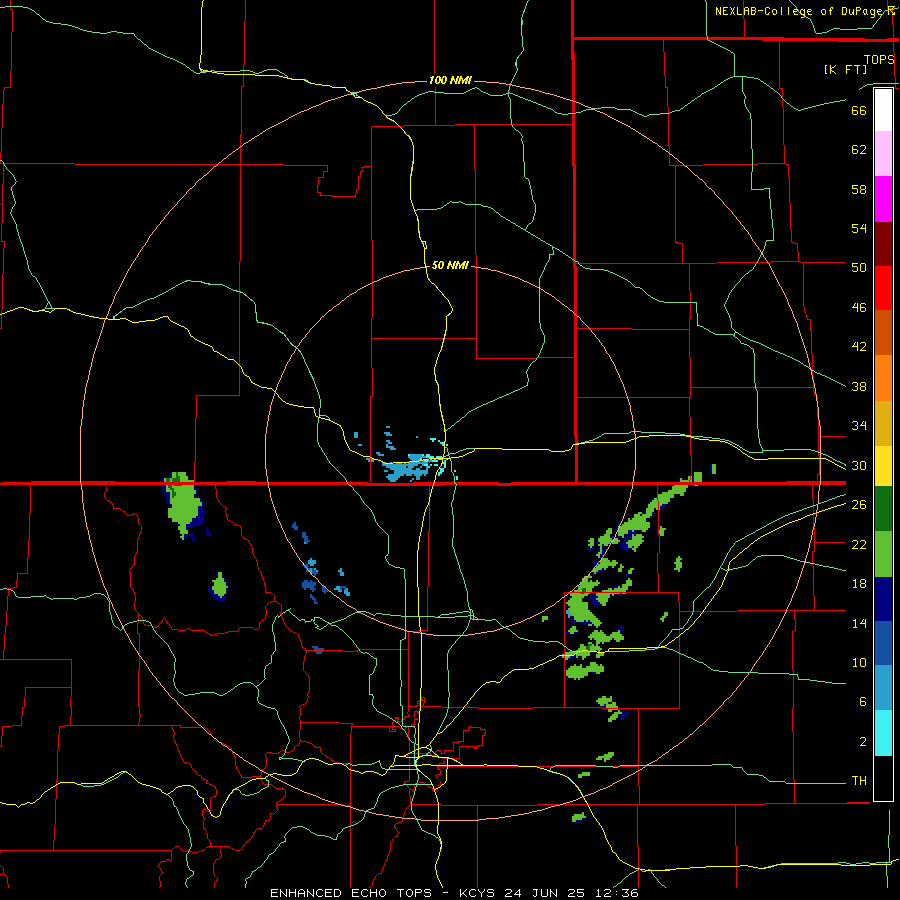The height and width of the screenshot is (900, 900).
Task: Click the small oval green echo southwest
Action: tap(219, 587)
